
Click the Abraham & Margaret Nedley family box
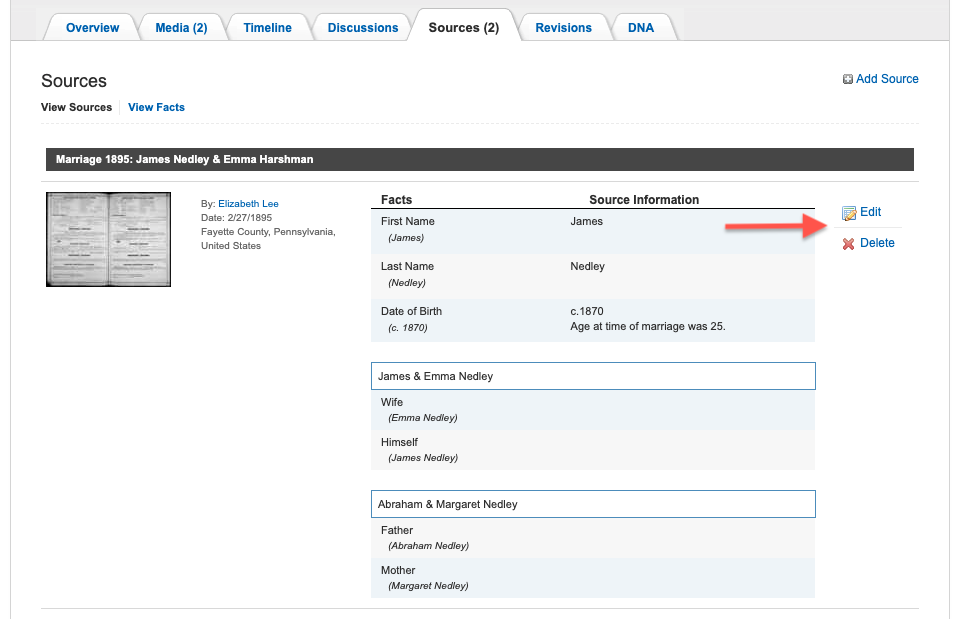(593, 504)
